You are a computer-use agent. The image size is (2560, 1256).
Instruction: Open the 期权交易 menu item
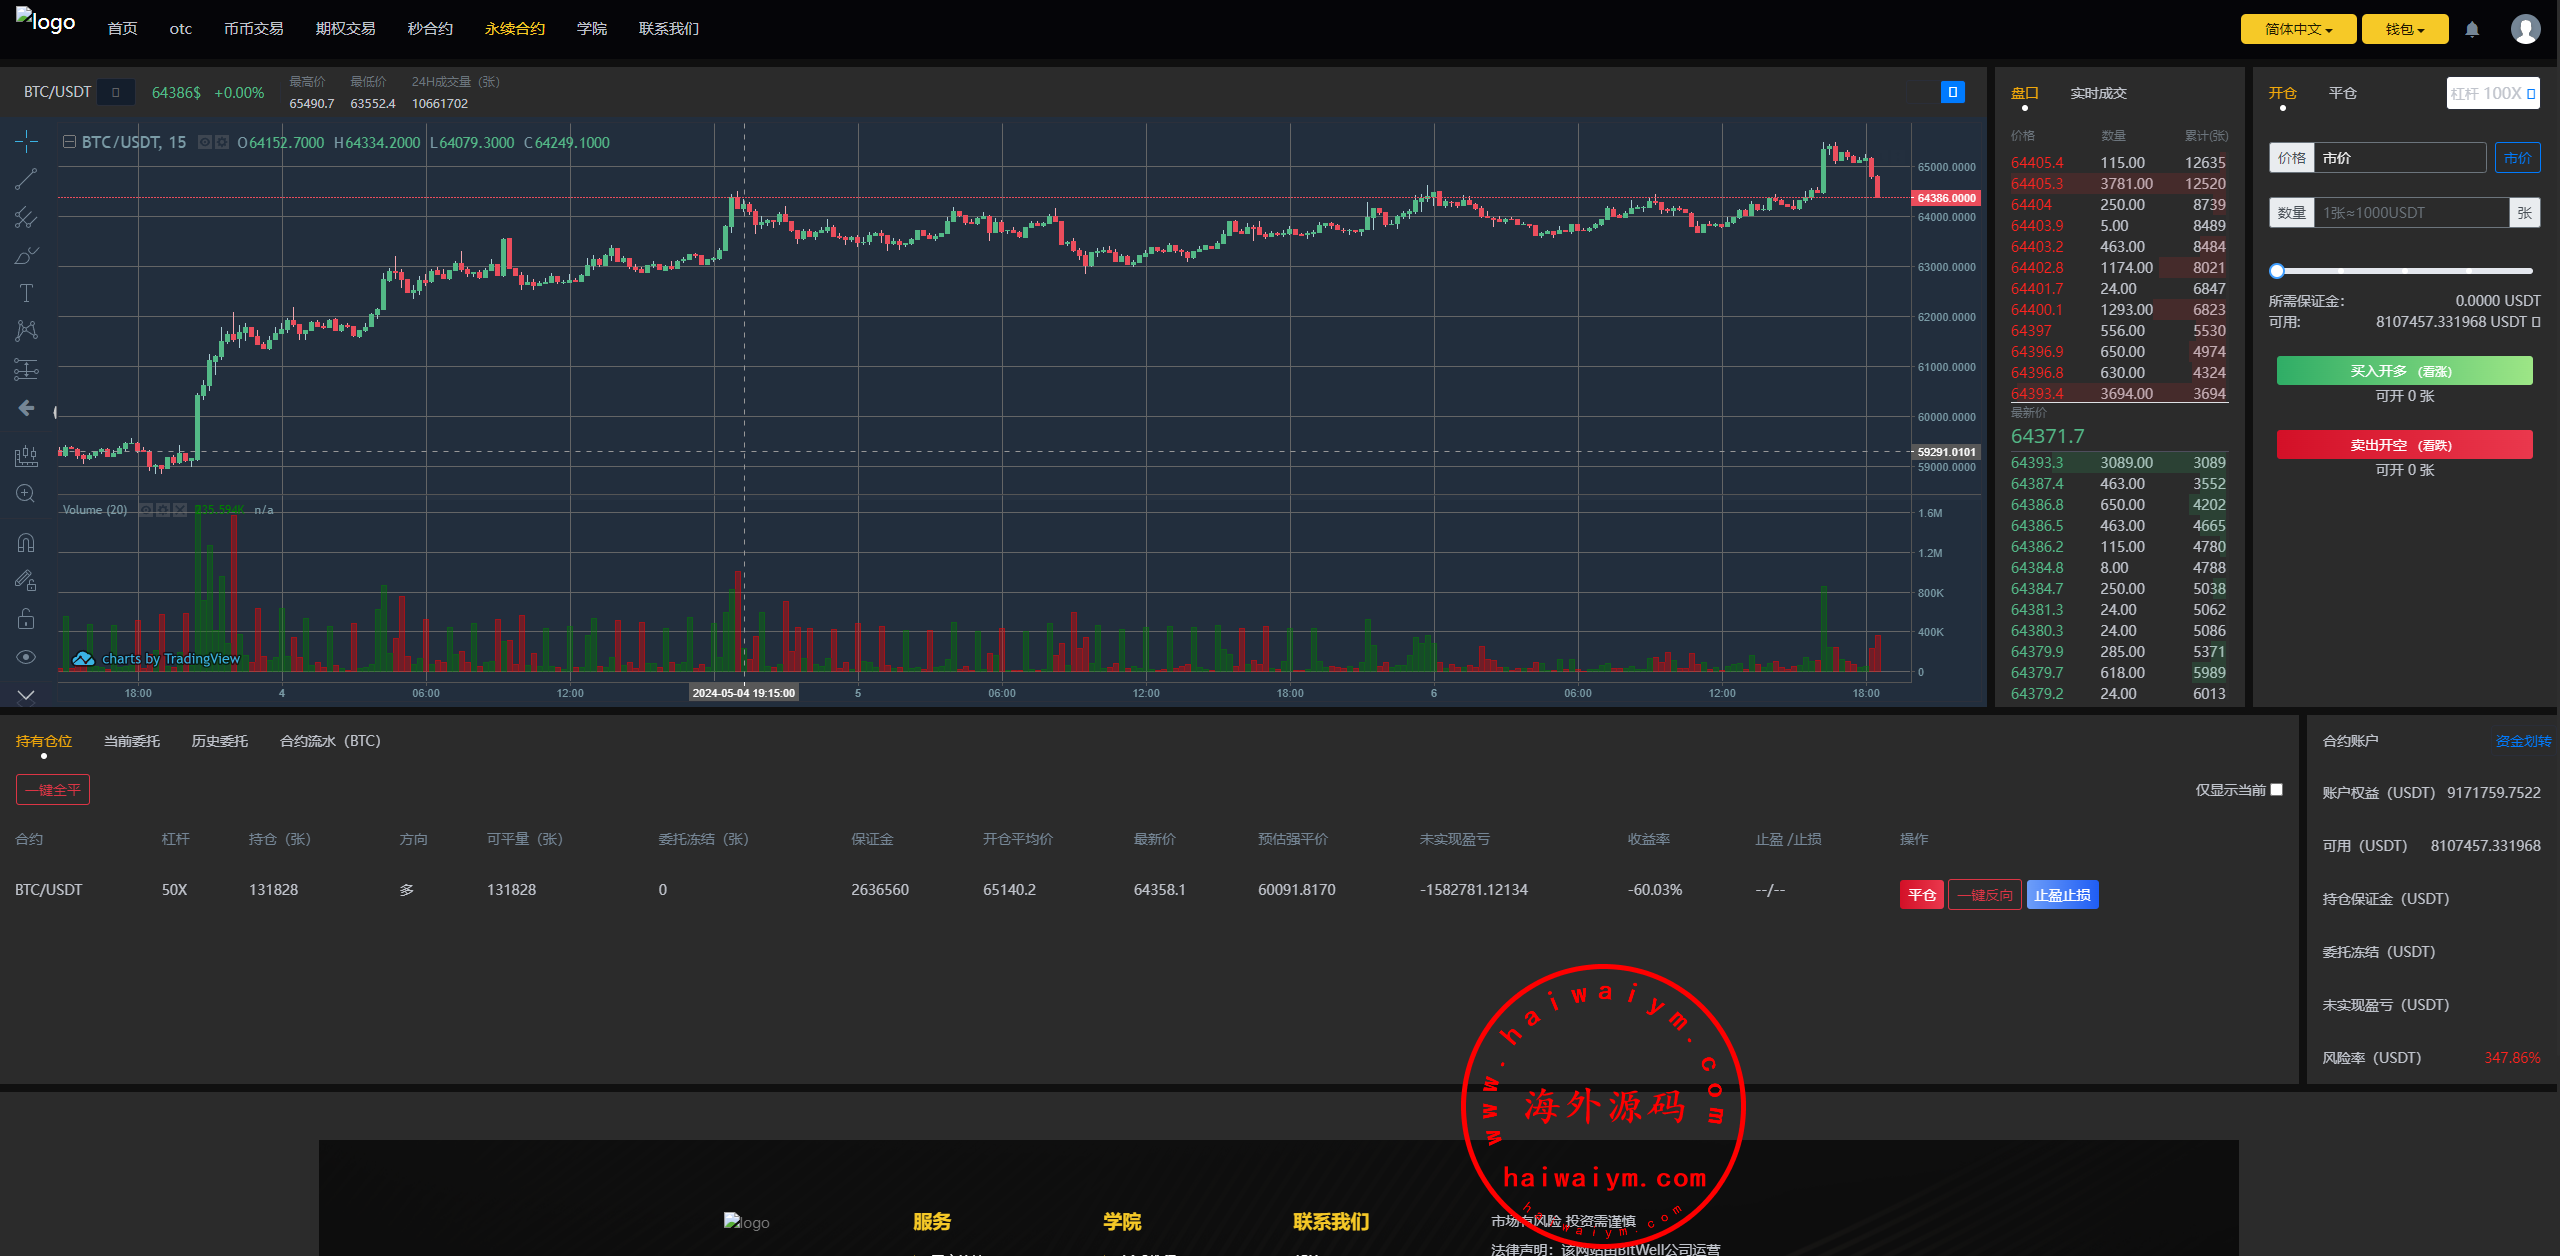pos(345,29)
